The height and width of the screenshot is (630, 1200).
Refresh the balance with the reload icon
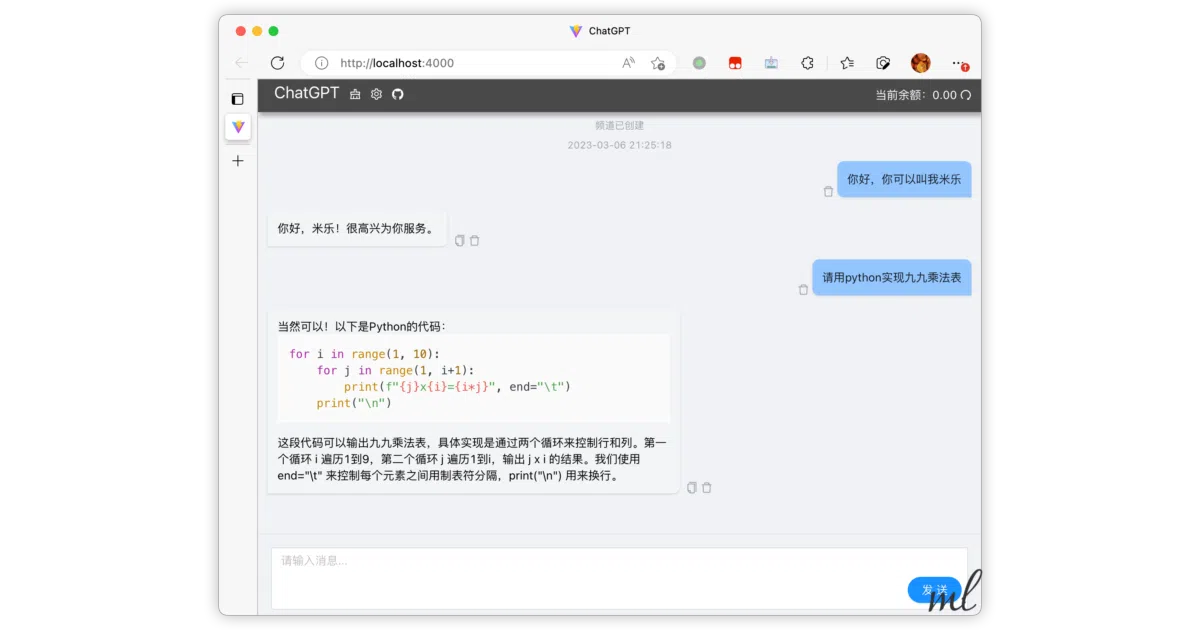[965, 95]
